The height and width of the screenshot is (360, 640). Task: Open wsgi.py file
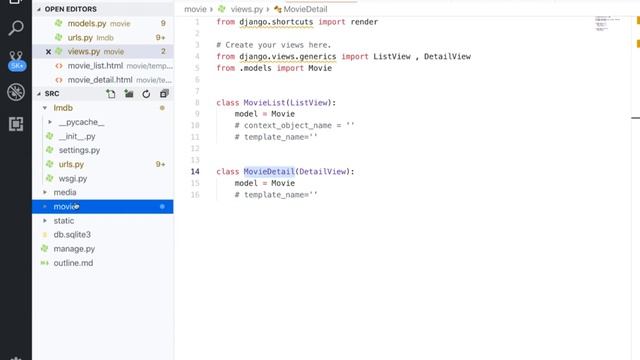[103, 178]
